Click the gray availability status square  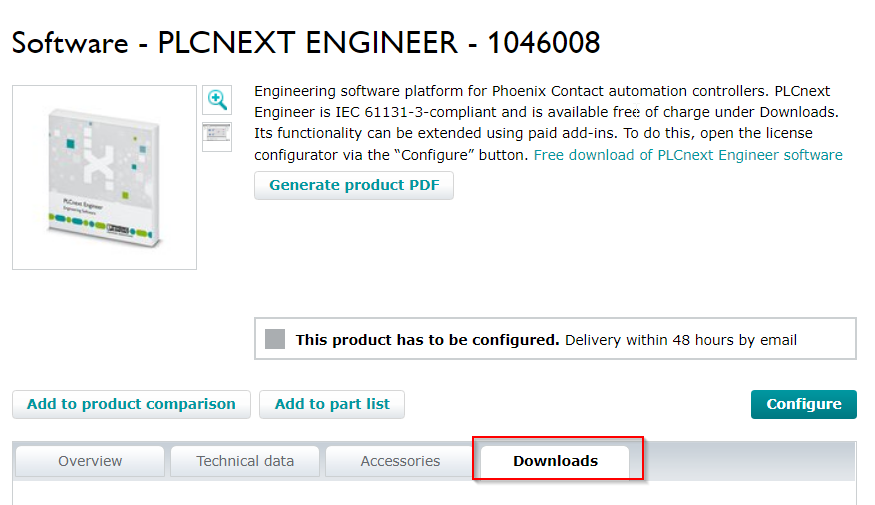click(275, 339)
